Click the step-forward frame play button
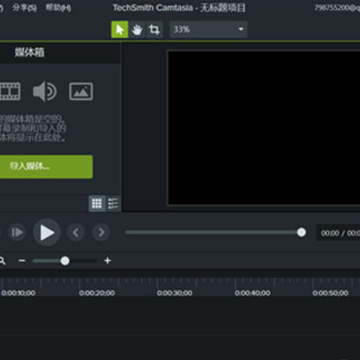 (x=17, y=232)
